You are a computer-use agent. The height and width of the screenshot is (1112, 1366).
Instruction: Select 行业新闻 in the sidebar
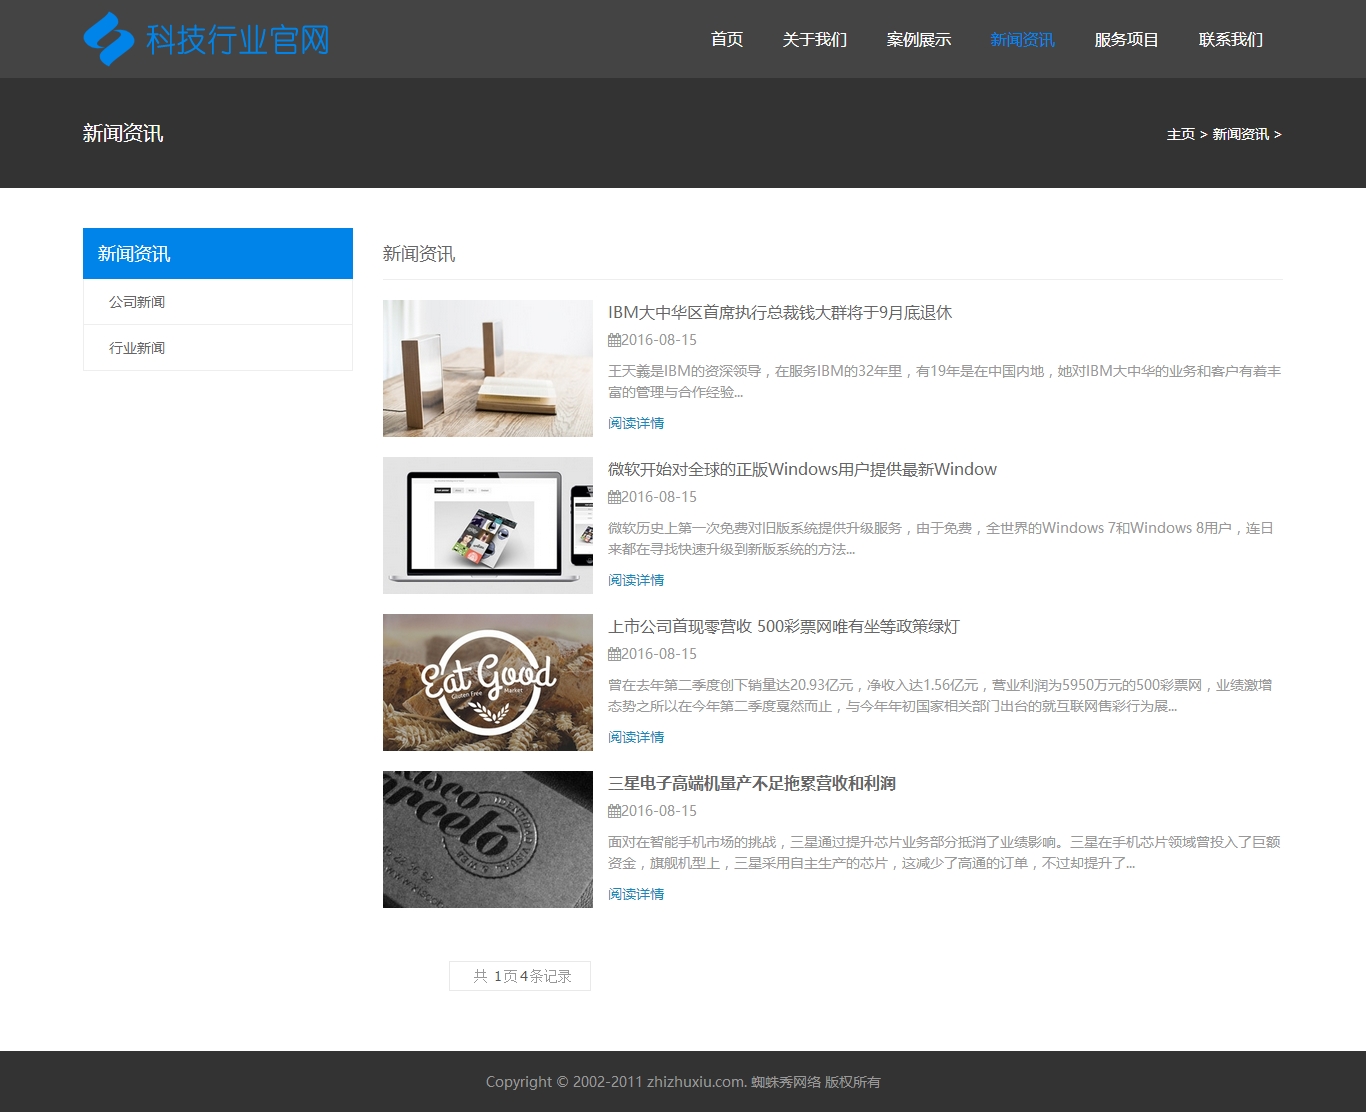[x=137, y=348]
